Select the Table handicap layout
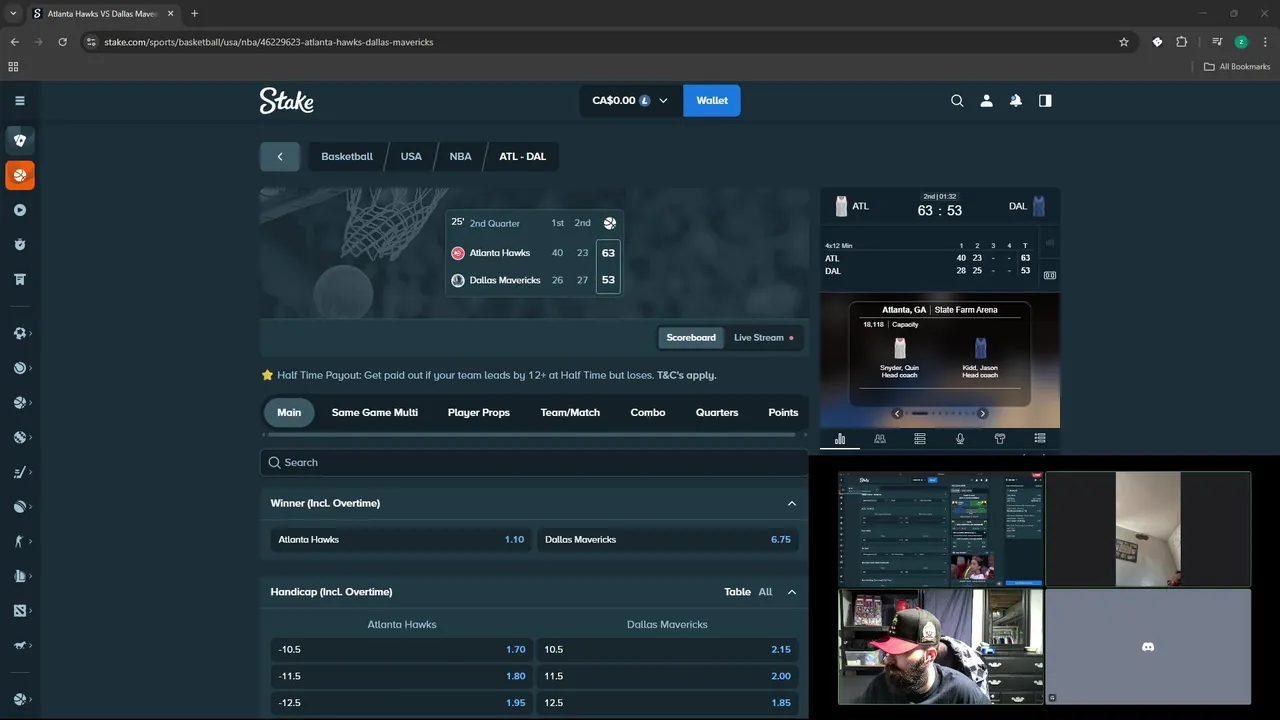Image resolution: width=1280 pixels, height=720 pixels. (737, 592)
